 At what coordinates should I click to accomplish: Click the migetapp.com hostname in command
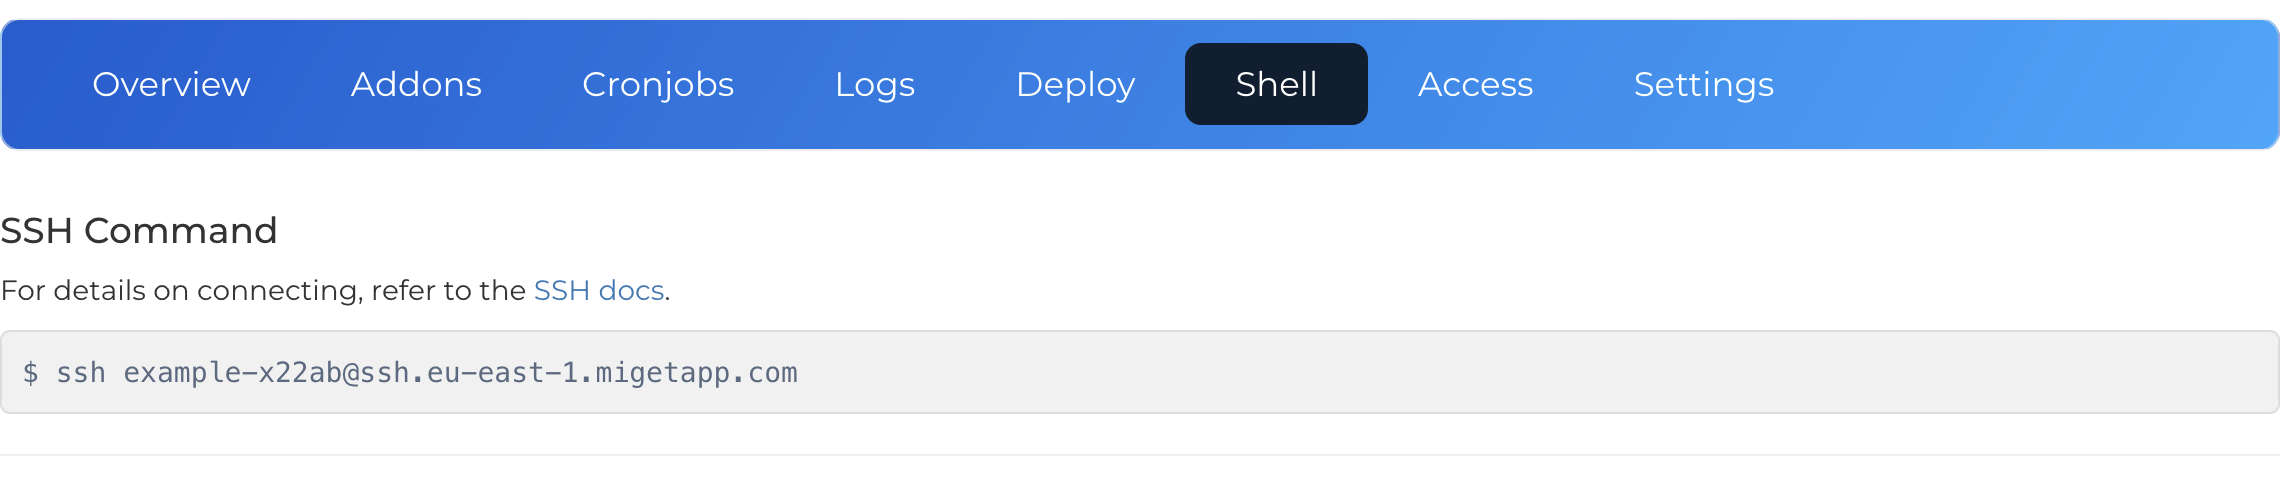697,373
